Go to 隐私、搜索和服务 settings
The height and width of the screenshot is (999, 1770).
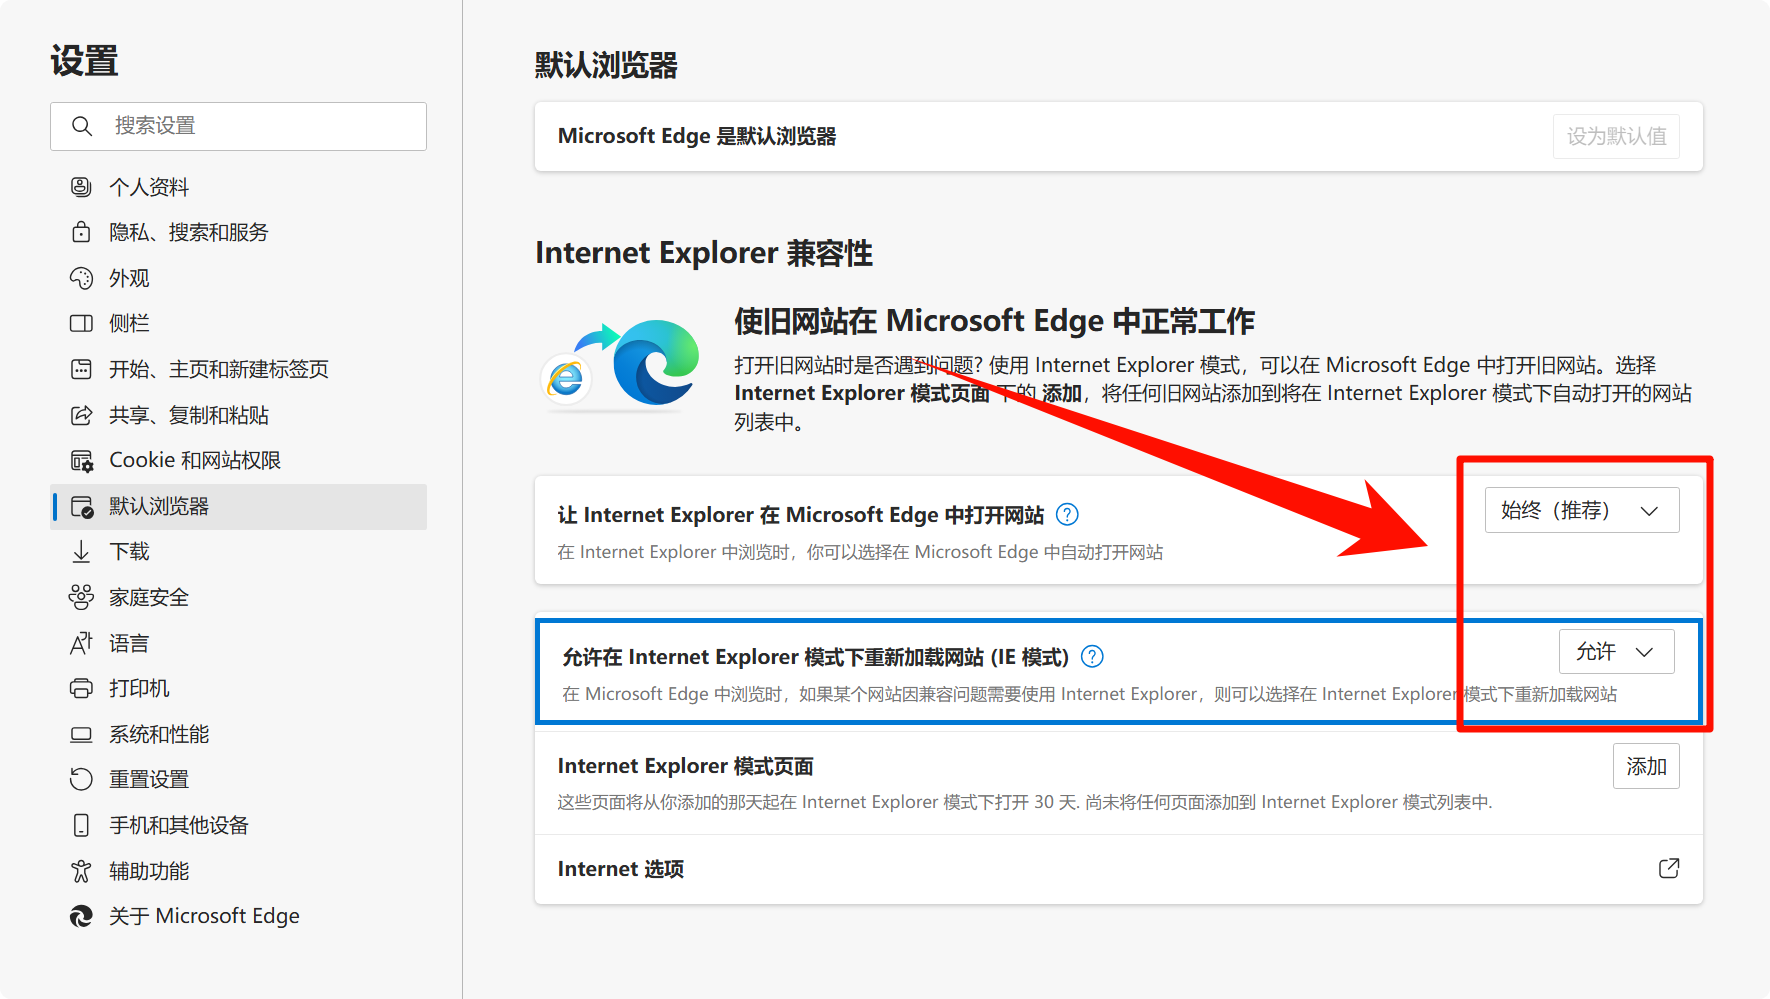(239, 232)
